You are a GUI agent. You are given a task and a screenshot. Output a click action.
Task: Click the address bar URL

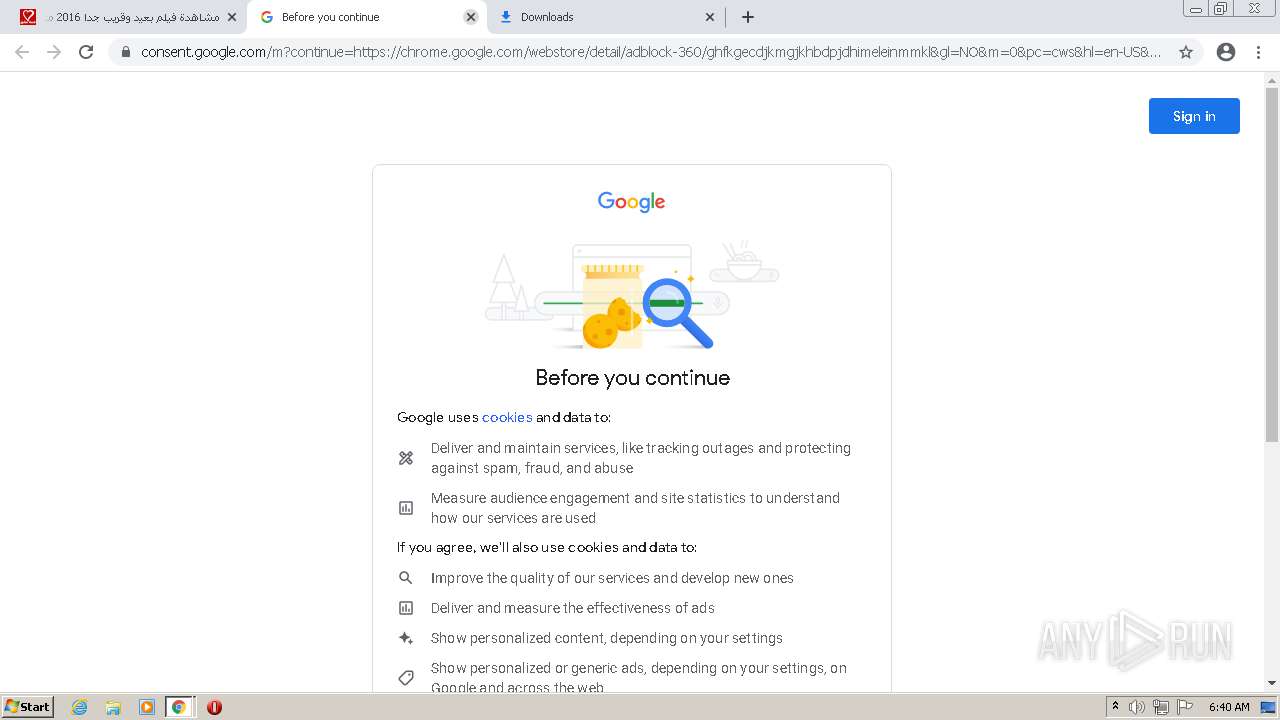[651, 52]
